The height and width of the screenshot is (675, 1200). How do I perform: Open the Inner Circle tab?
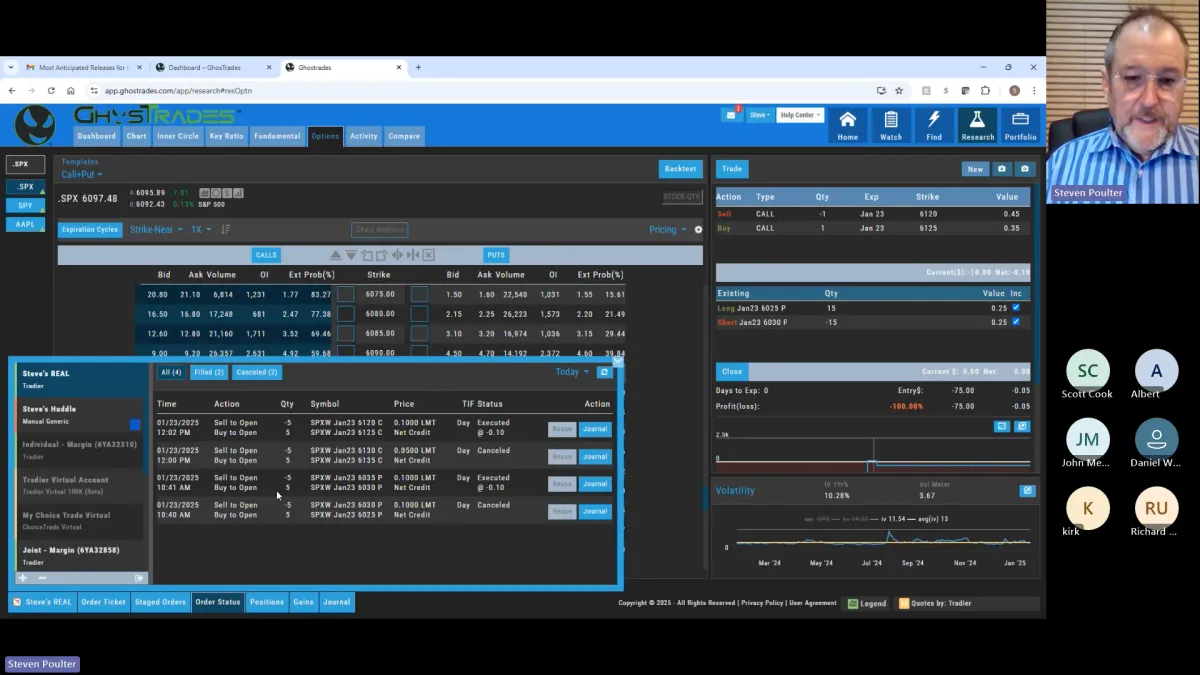tap(178, 136)
